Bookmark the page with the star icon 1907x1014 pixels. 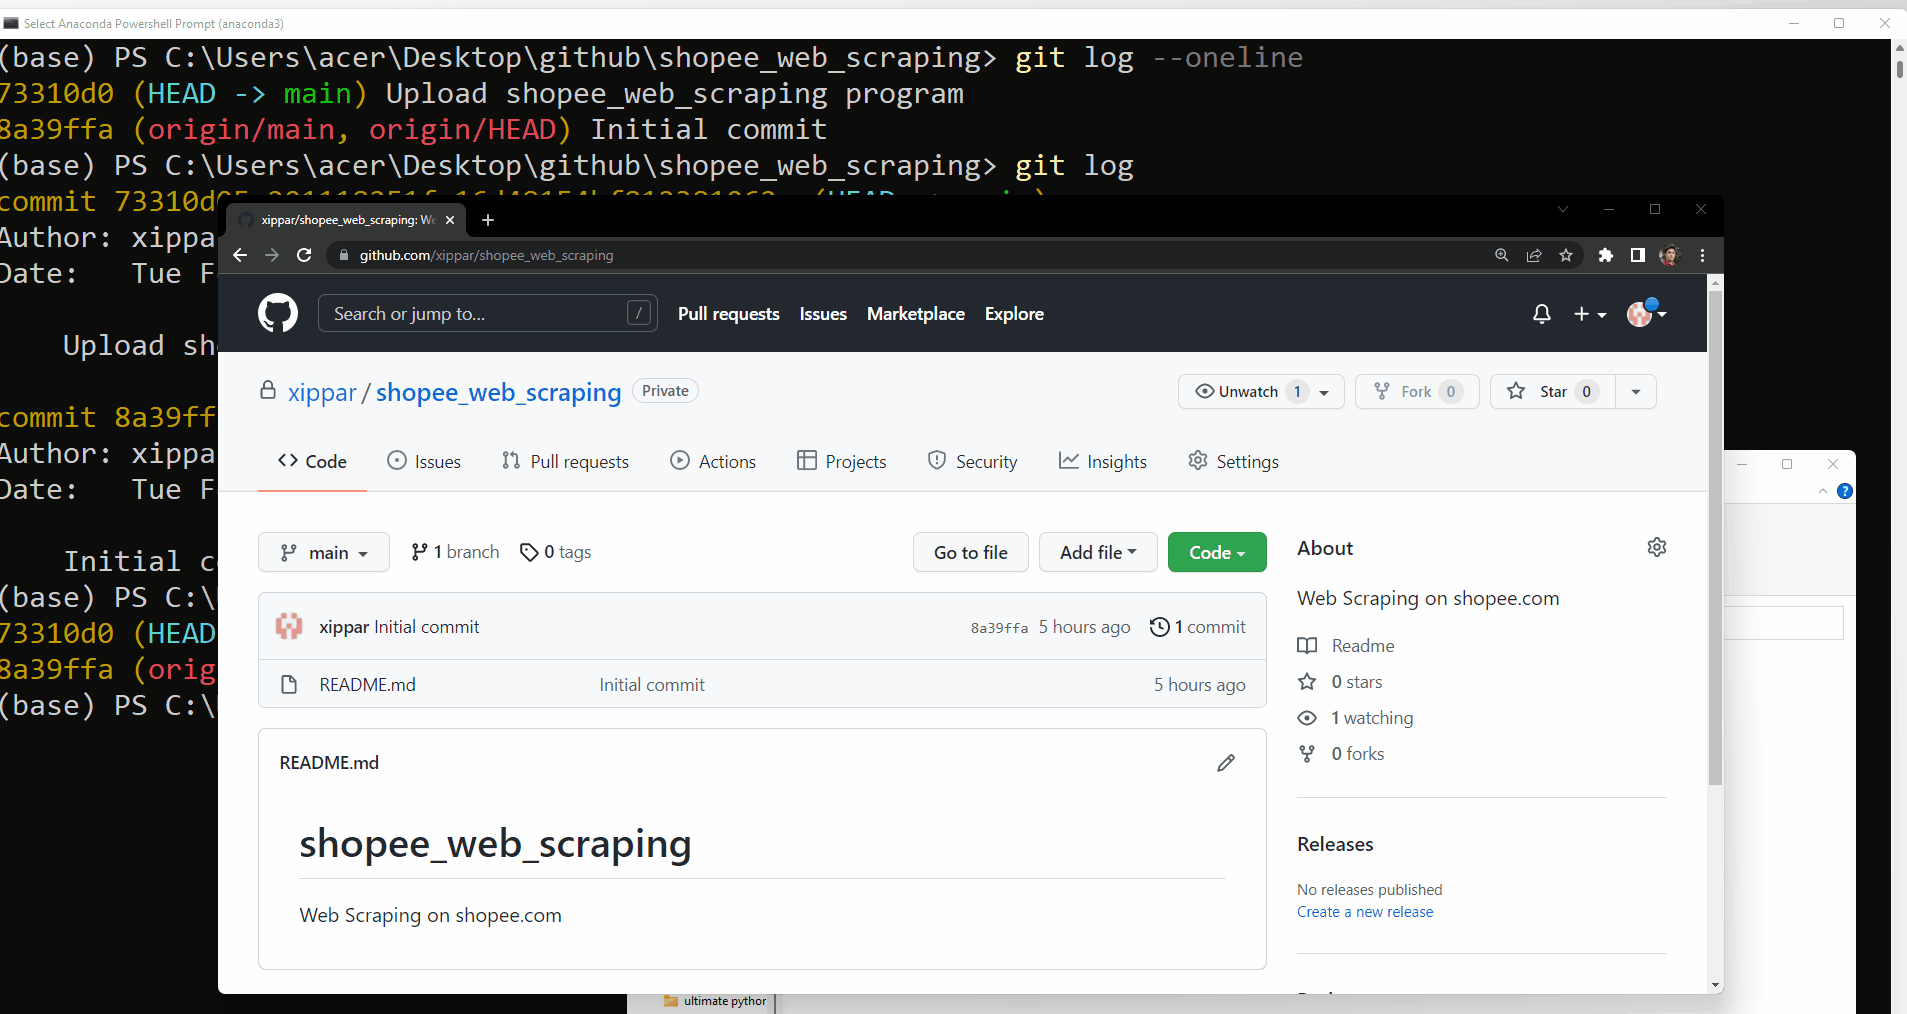(1565, 255)
